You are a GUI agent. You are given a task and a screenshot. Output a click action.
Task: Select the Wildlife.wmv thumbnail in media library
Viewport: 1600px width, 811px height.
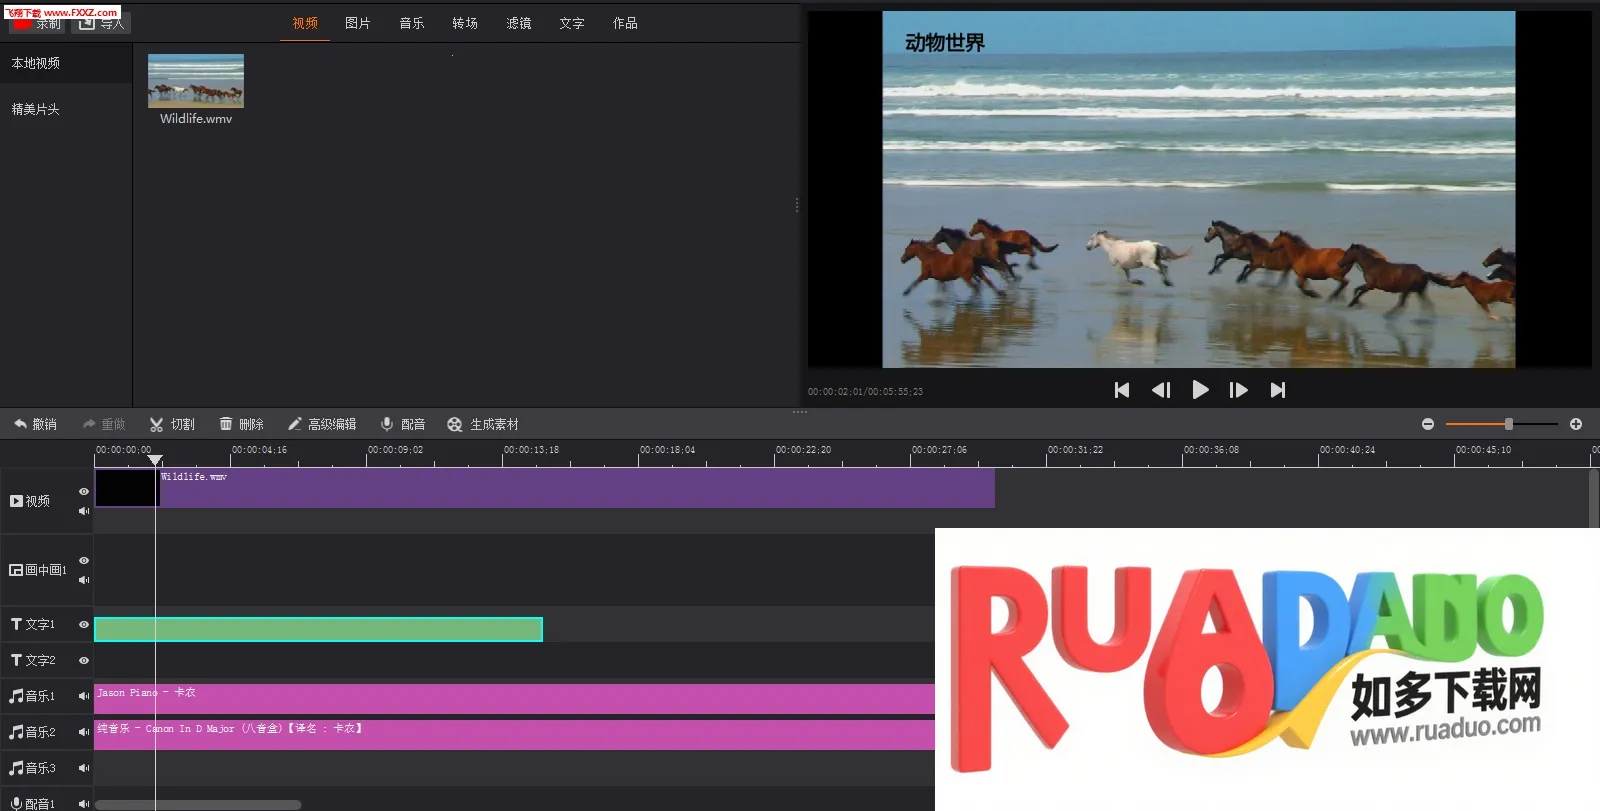[196, 81]
